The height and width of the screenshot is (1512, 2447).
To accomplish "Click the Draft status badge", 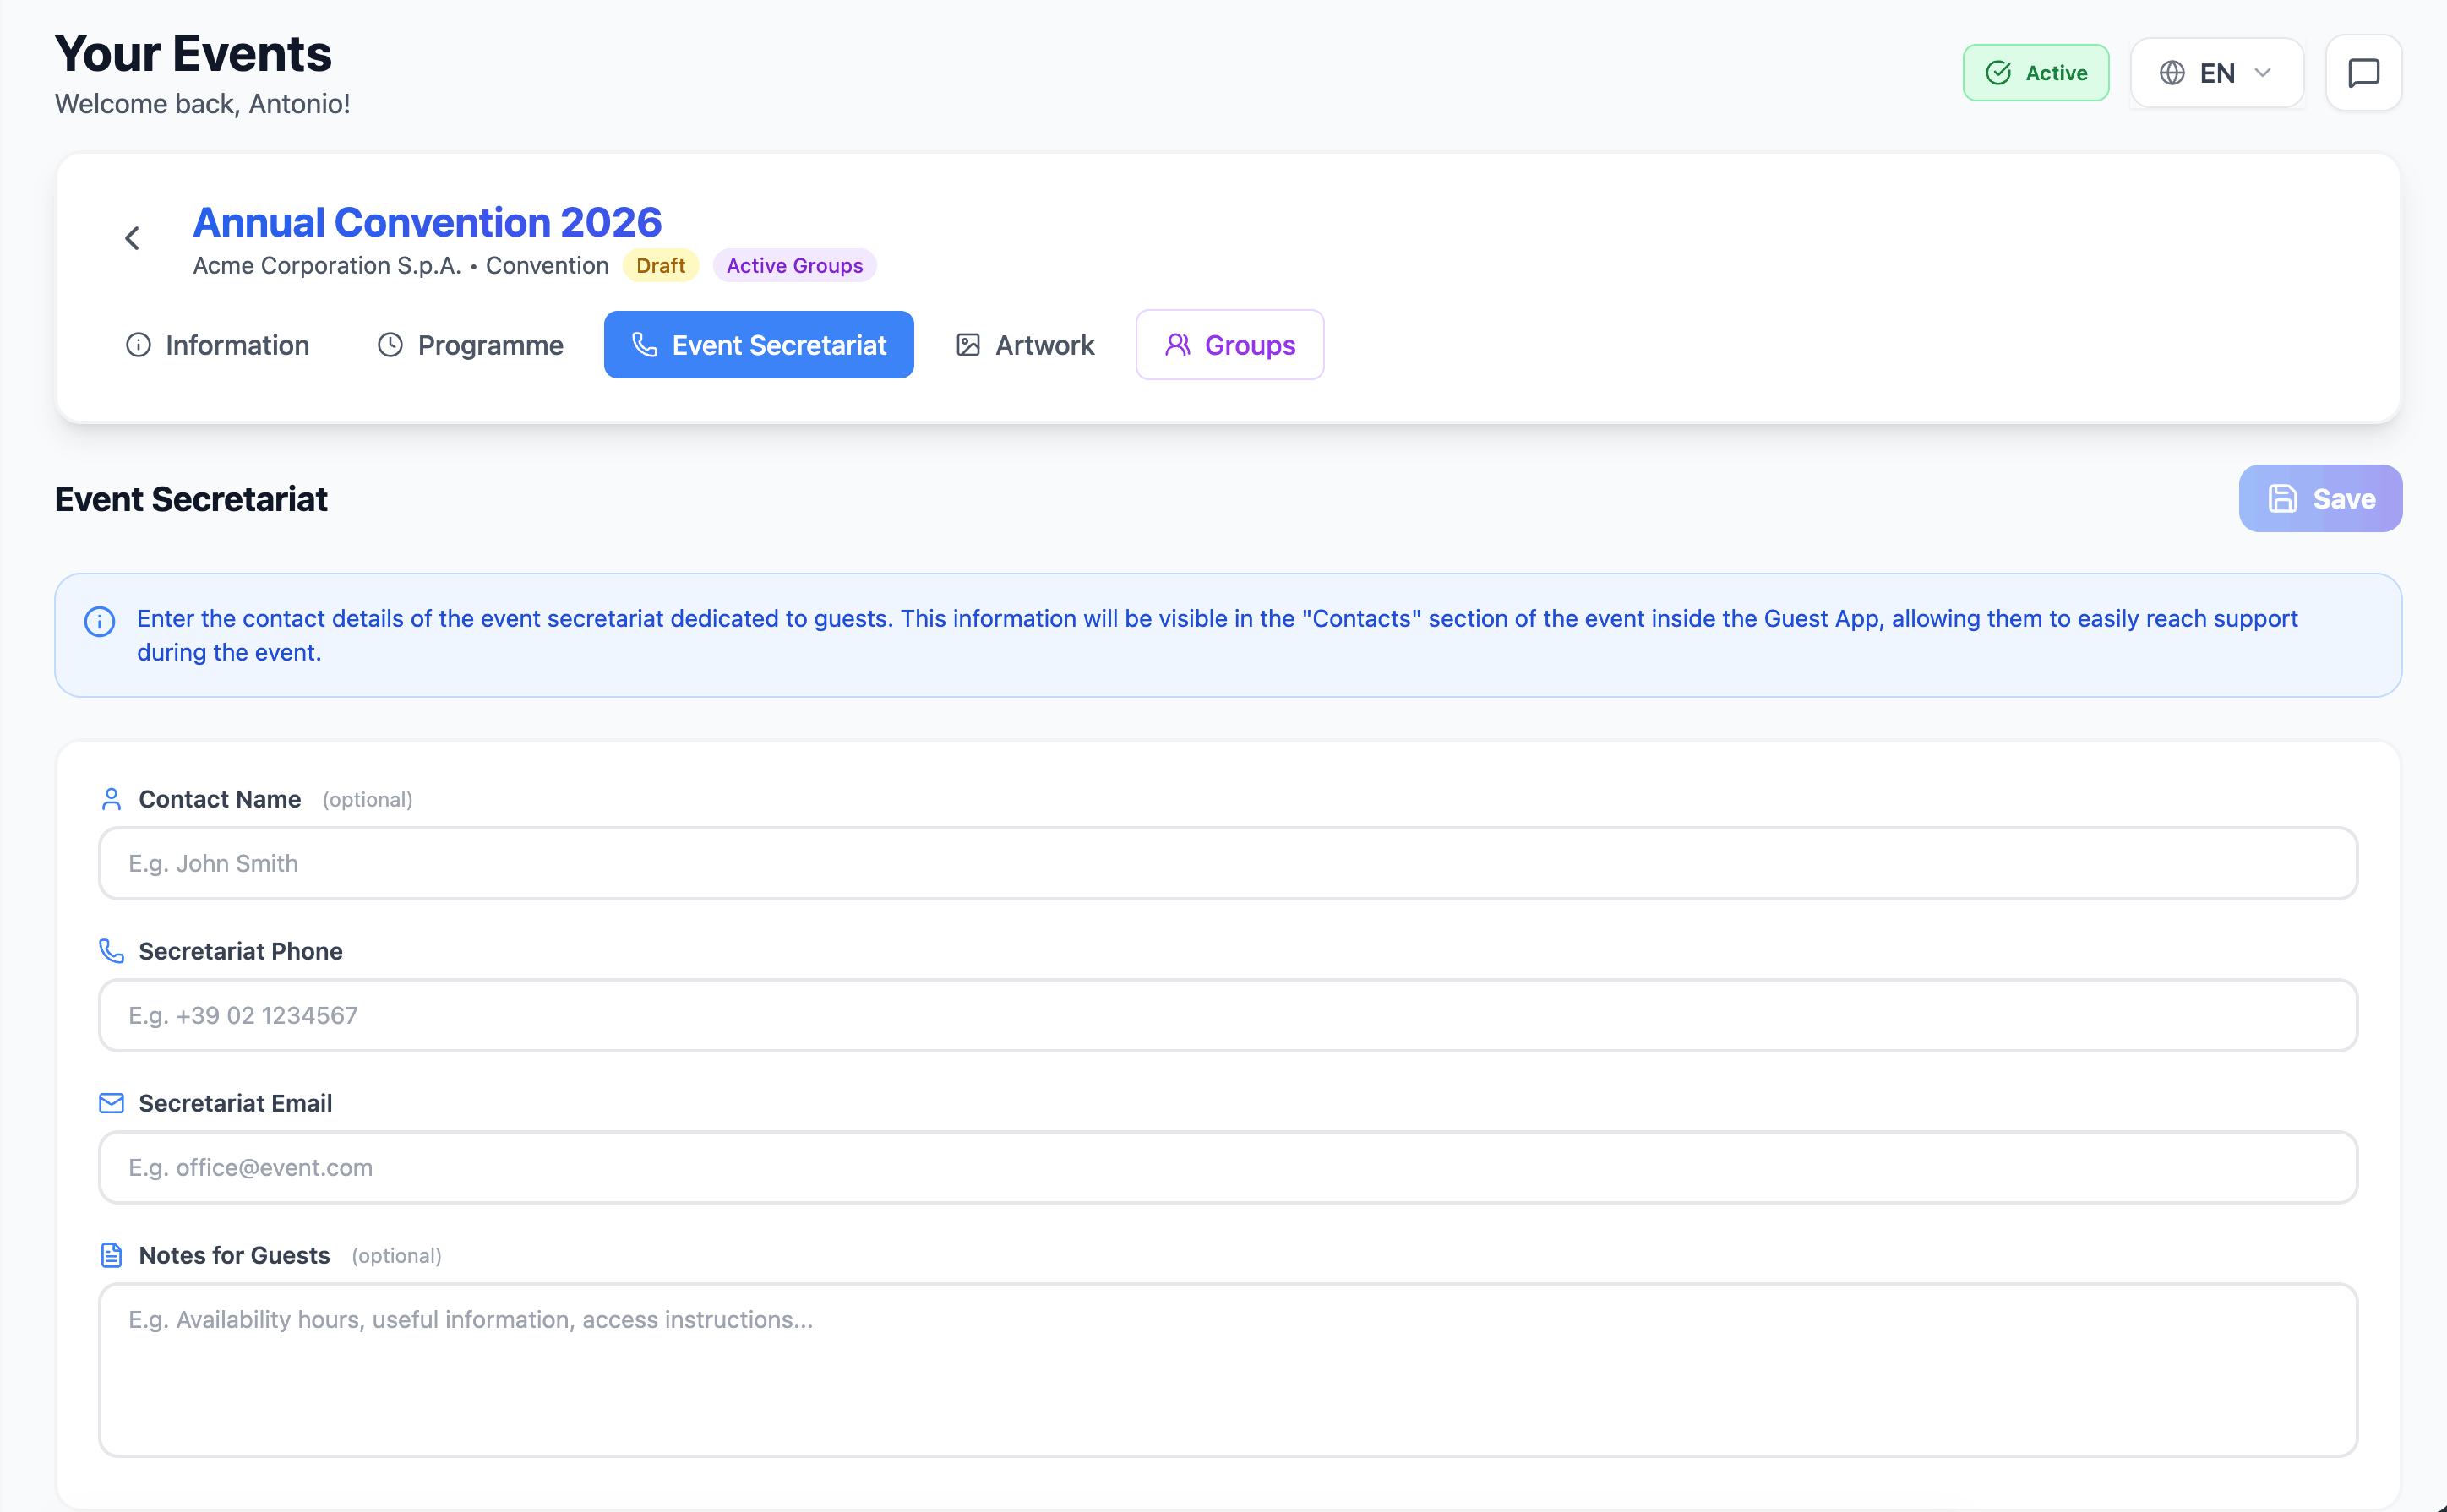I will 660,266.
